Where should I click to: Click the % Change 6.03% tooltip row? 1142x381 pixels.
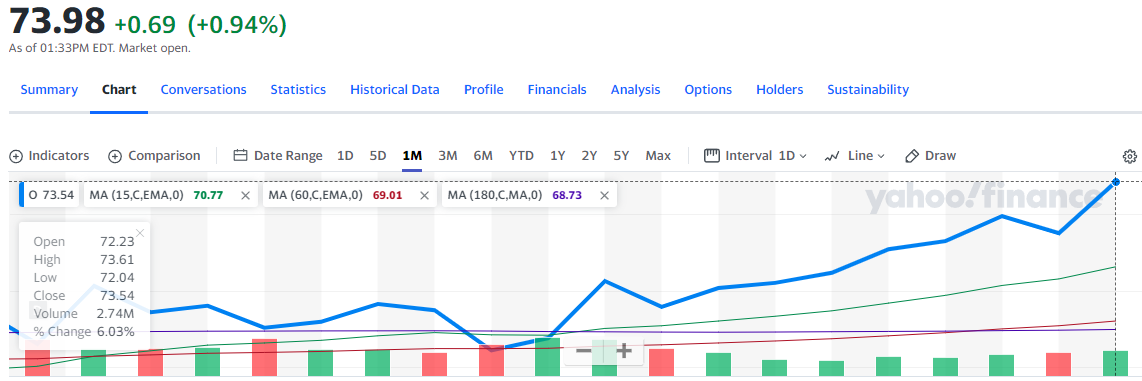click(x=84, y=332)
